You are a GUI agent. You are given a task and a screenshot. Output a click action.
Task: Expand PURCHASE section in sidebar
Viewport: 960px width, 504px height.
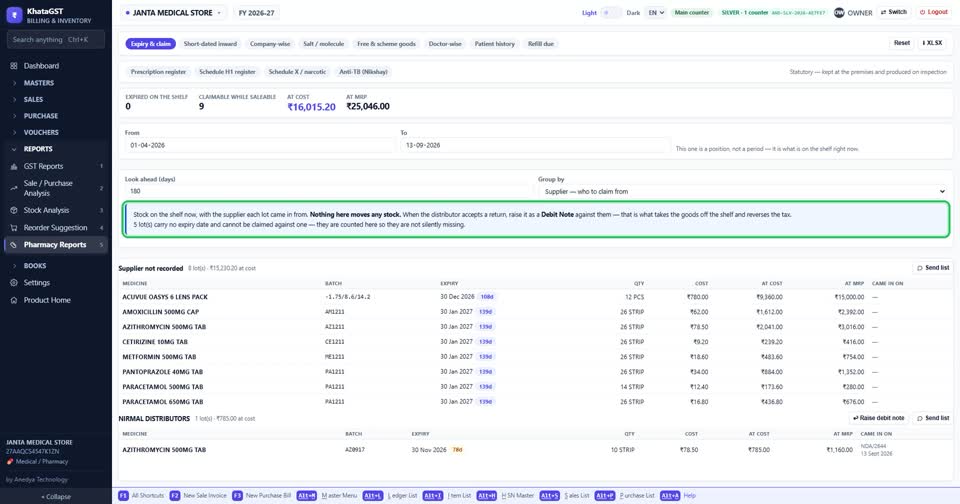point(55,116)
